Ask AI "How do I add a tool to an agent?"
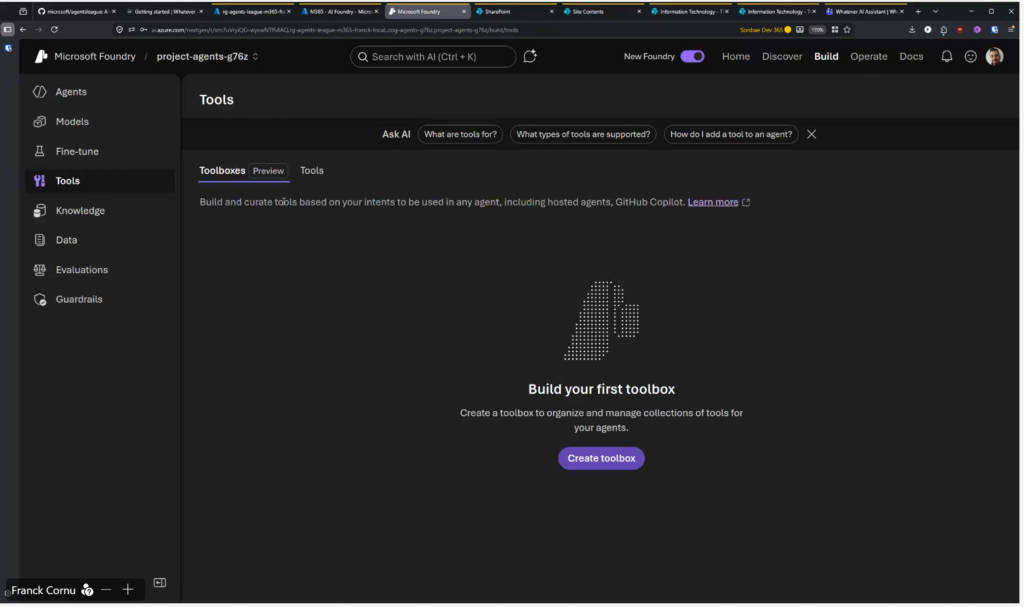 pyautogui.click(x=731, y=135)
